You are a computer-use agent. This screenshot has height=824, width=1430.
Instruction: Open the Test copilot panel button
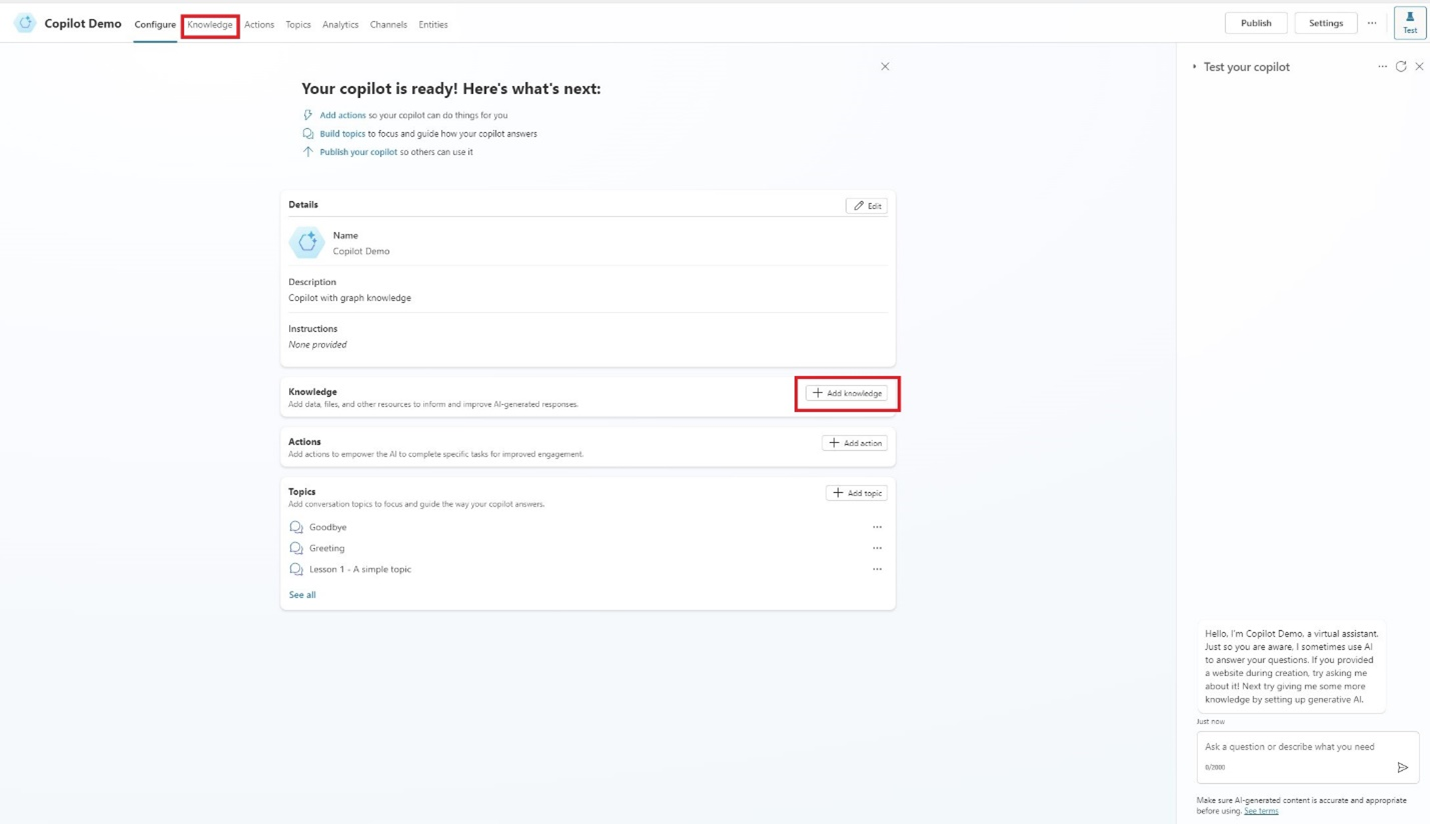pyautogui.click(x=1410, y=23)
